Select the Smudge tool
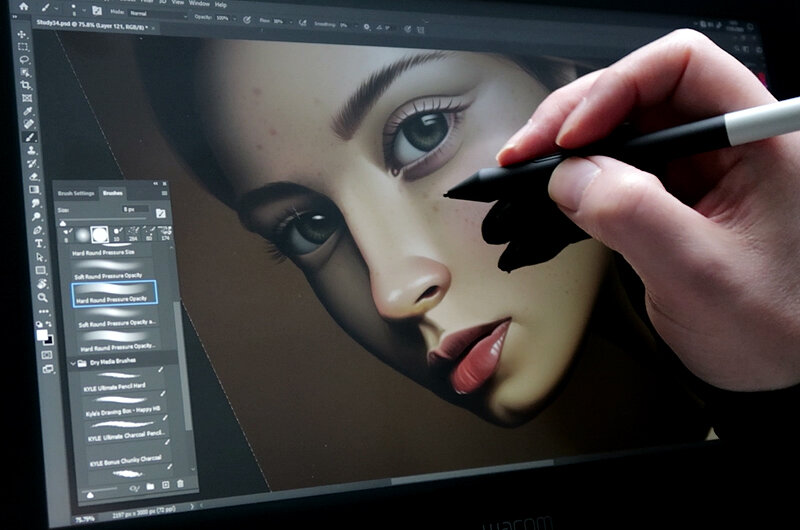The height and width of the screenshot is (530, 800). [x=36, y=203]
